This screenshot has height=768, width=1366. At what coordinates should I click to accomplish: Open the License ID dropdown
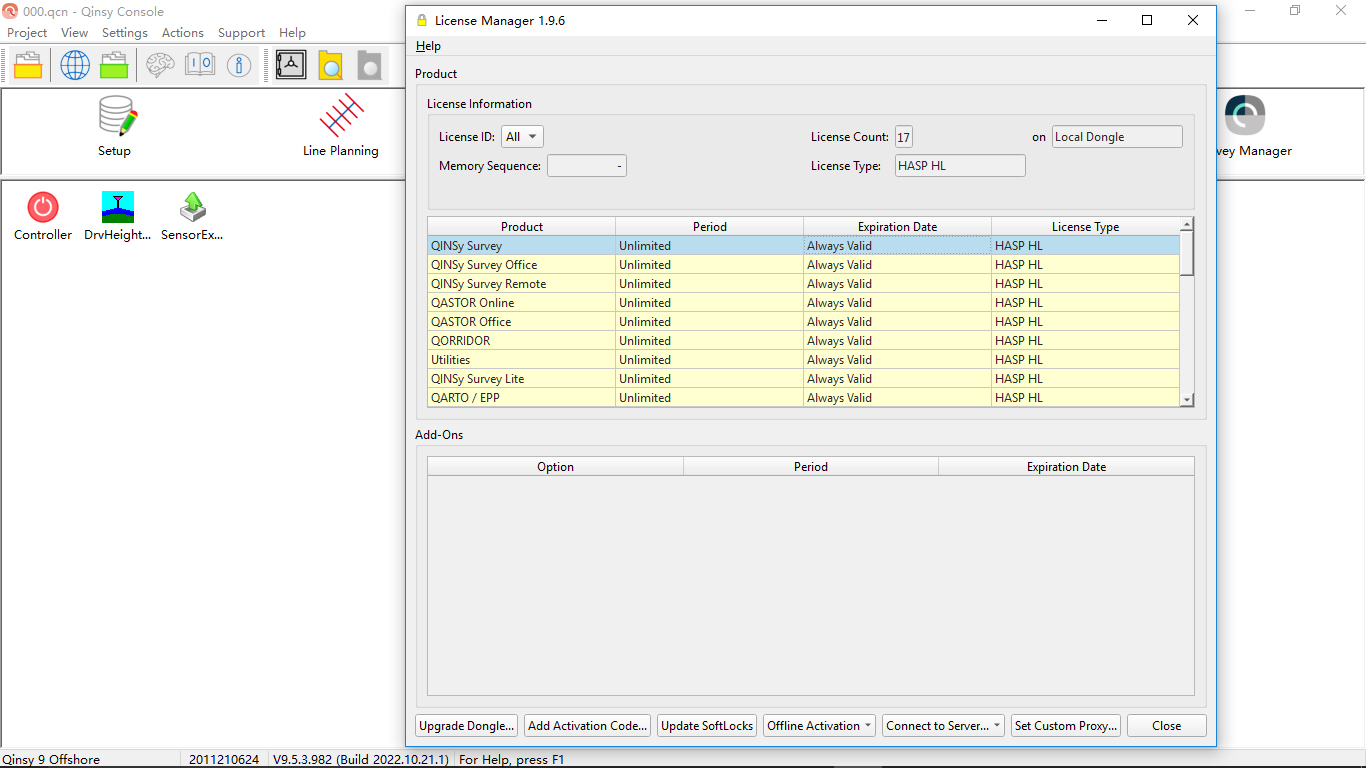[x=522, y=137]
